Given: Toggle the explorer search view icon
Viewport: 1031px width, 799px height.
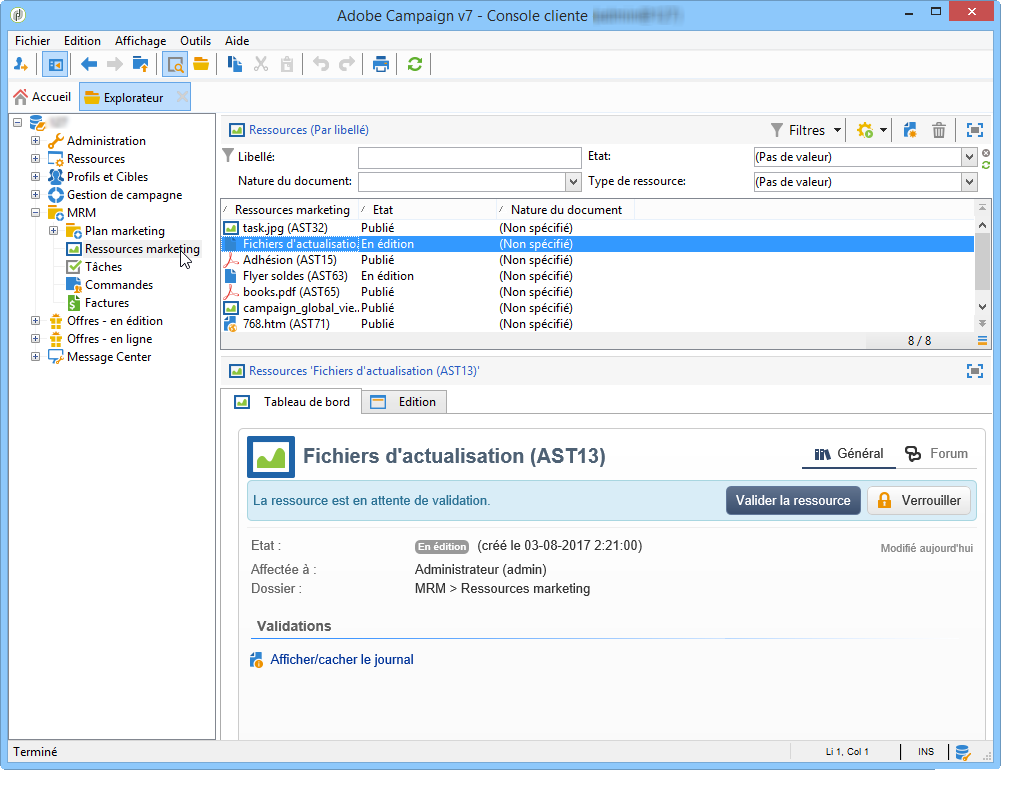Looking at the screenshot, I should point(174,64).
